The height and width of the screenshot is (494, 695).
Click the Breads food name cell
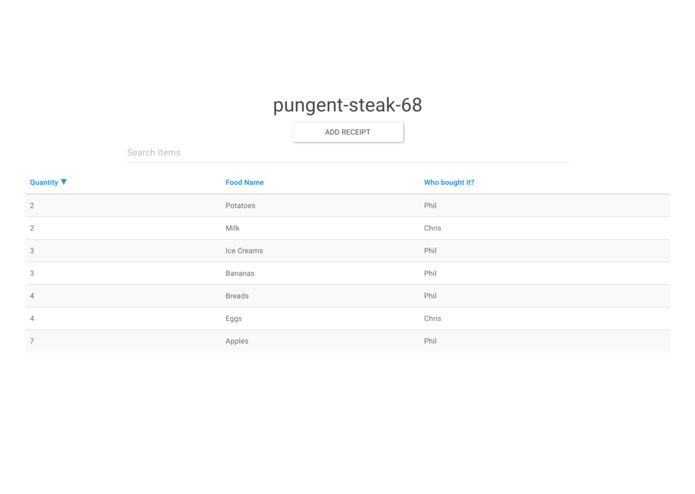tap(237, 296)
